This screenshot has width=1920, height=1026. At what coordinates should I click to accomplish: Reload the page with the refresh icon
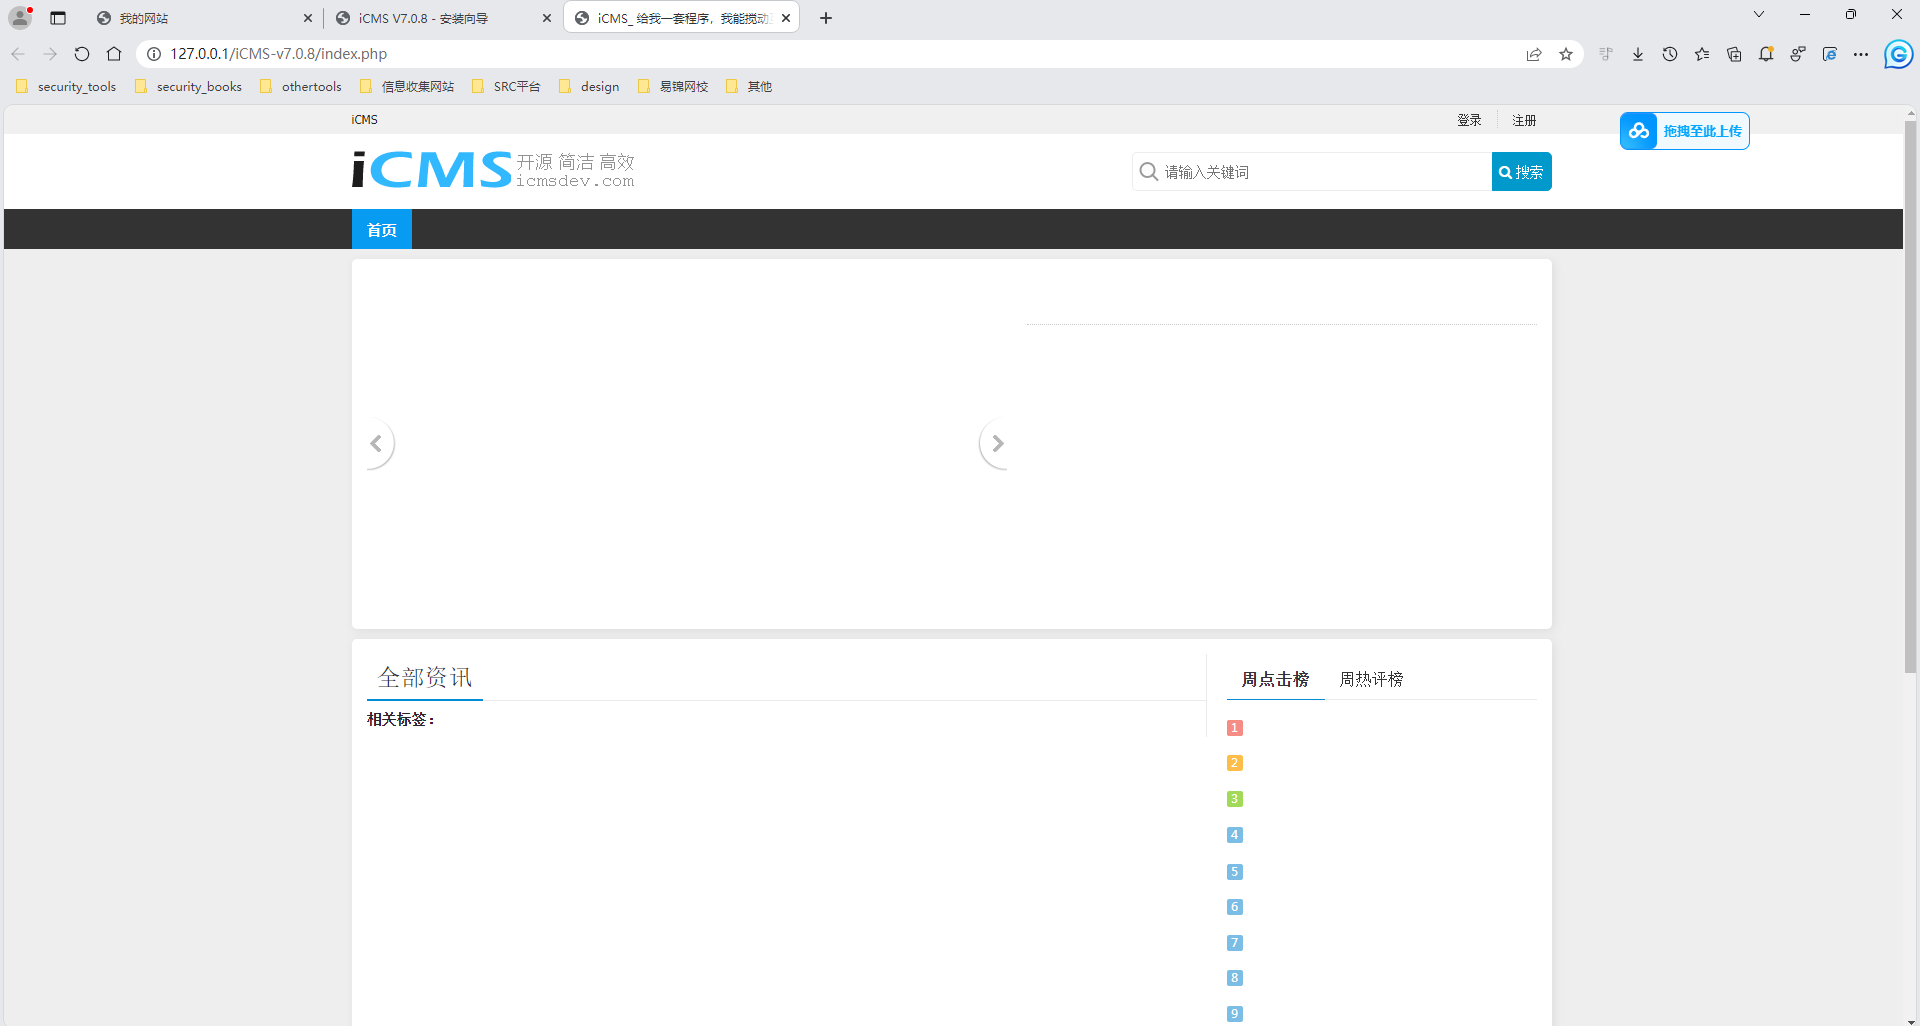click(x=82, y=54)
